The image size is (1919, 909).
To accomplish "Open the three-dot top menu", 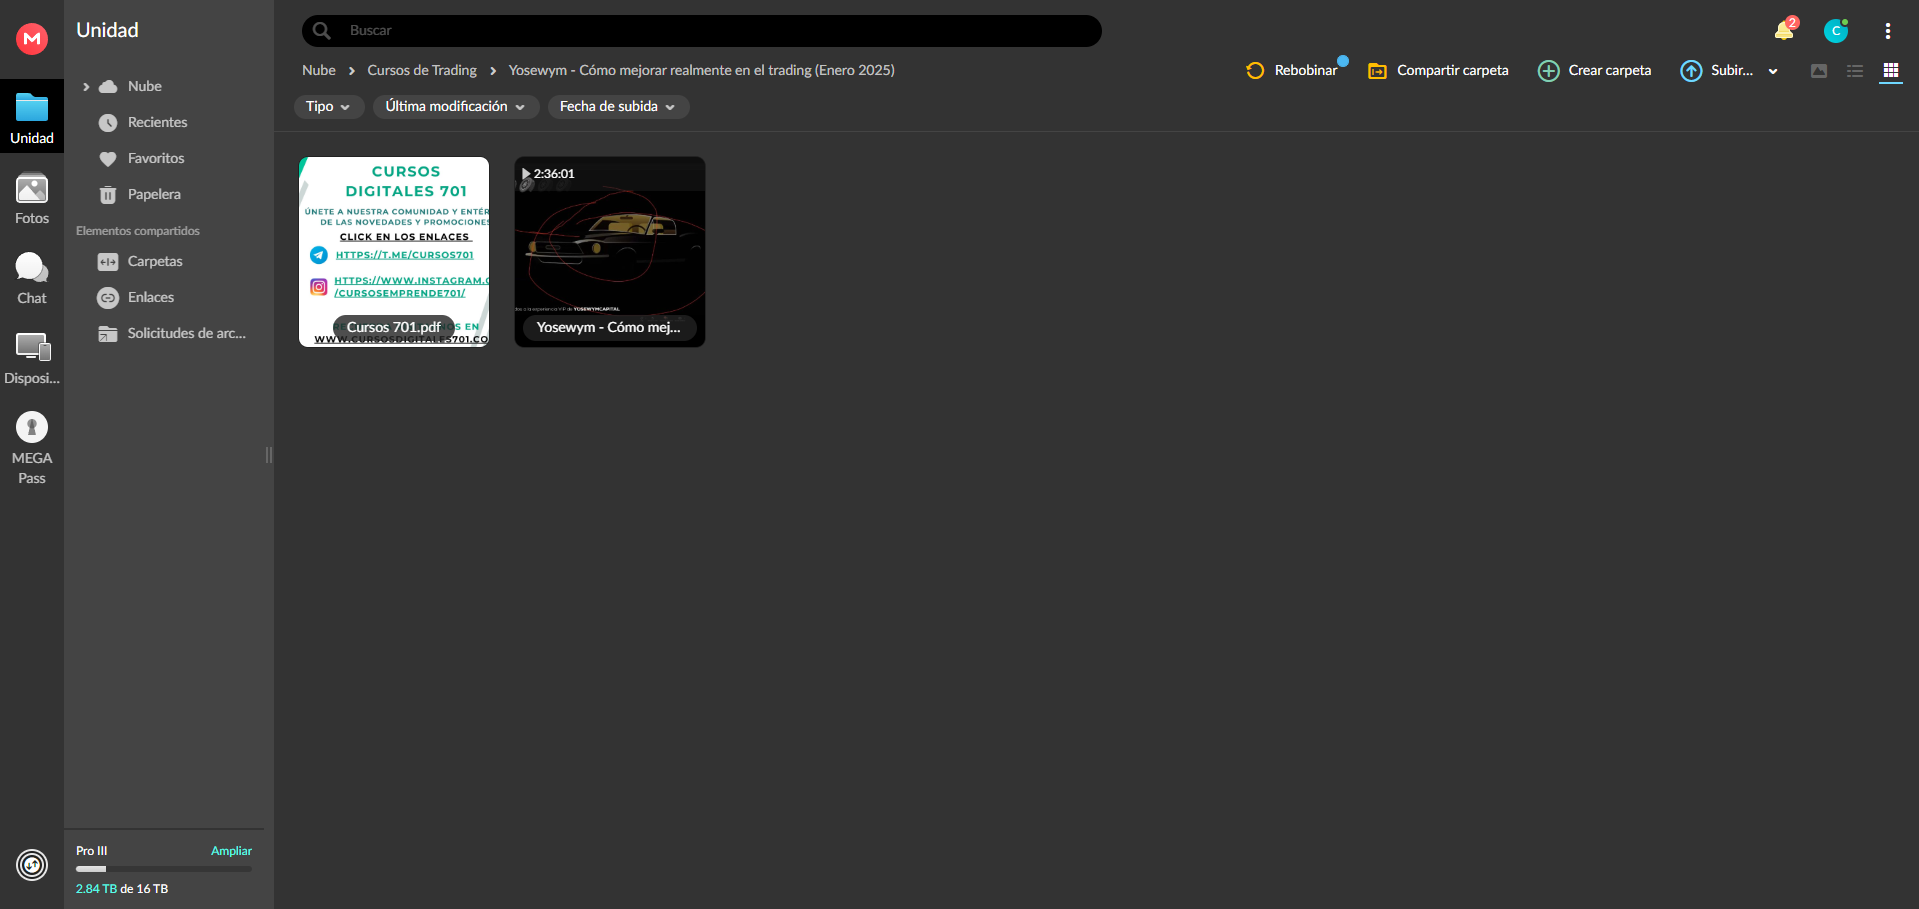I will coord(1888,31).
